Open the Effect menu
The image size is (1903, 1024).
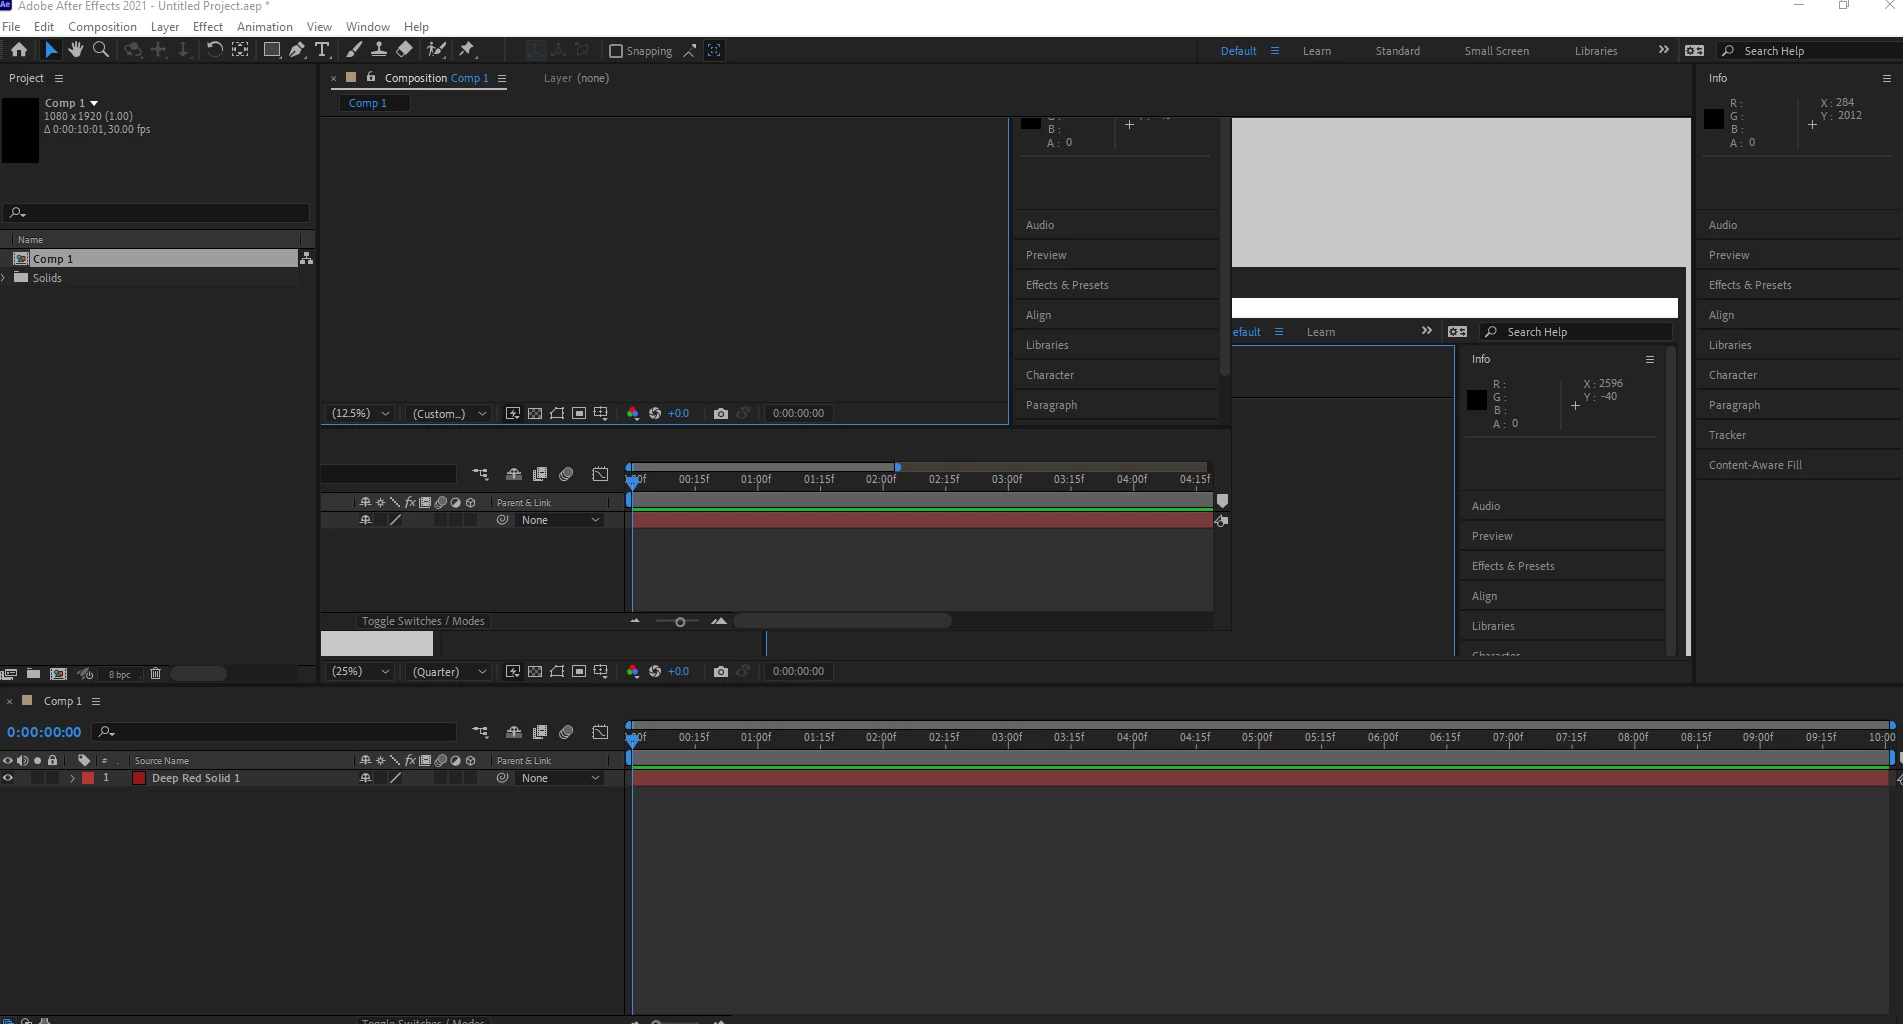pos(208,27)
